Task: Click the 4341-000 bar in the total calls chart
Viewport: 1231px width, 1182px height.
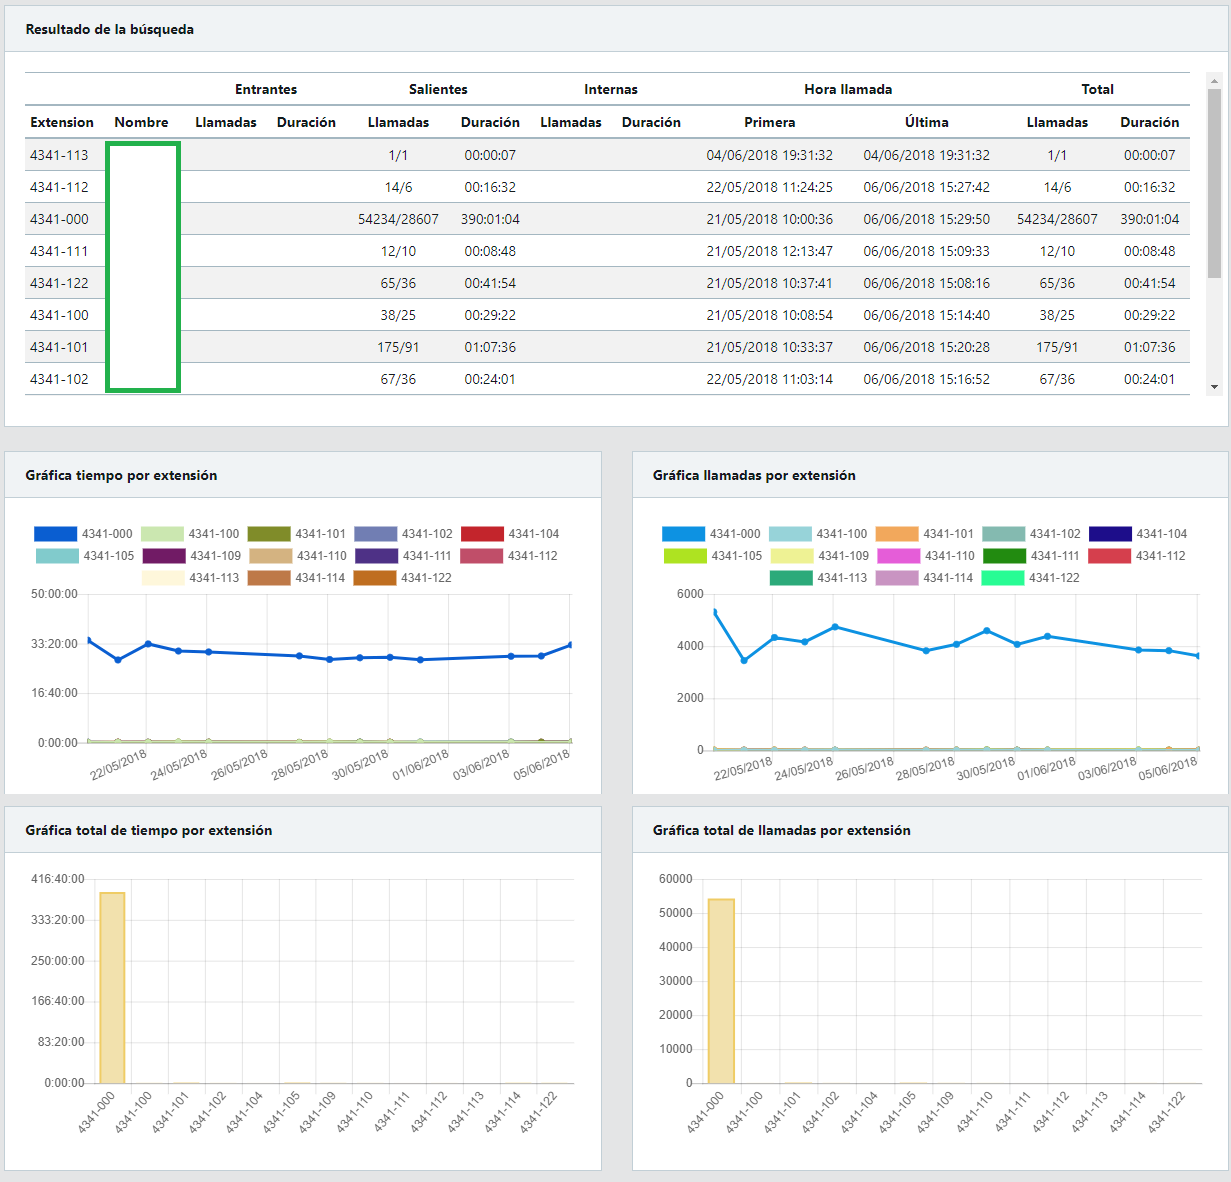Action: [721, 990]
